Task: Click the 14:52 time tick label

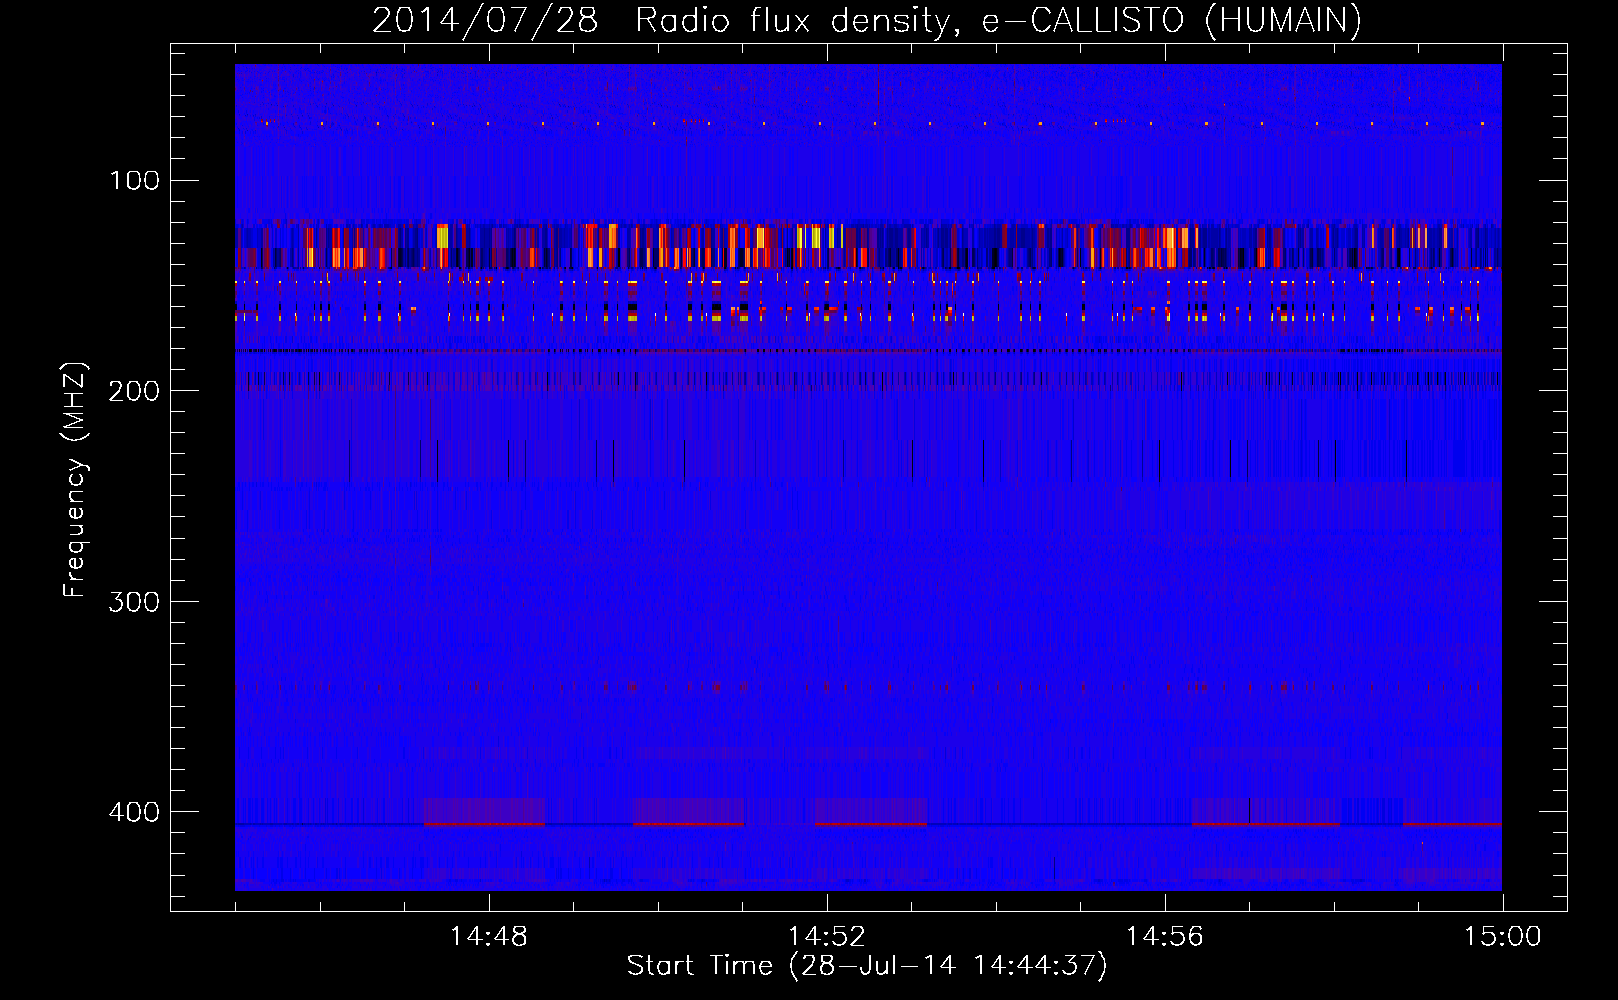Action: [827, 937]
